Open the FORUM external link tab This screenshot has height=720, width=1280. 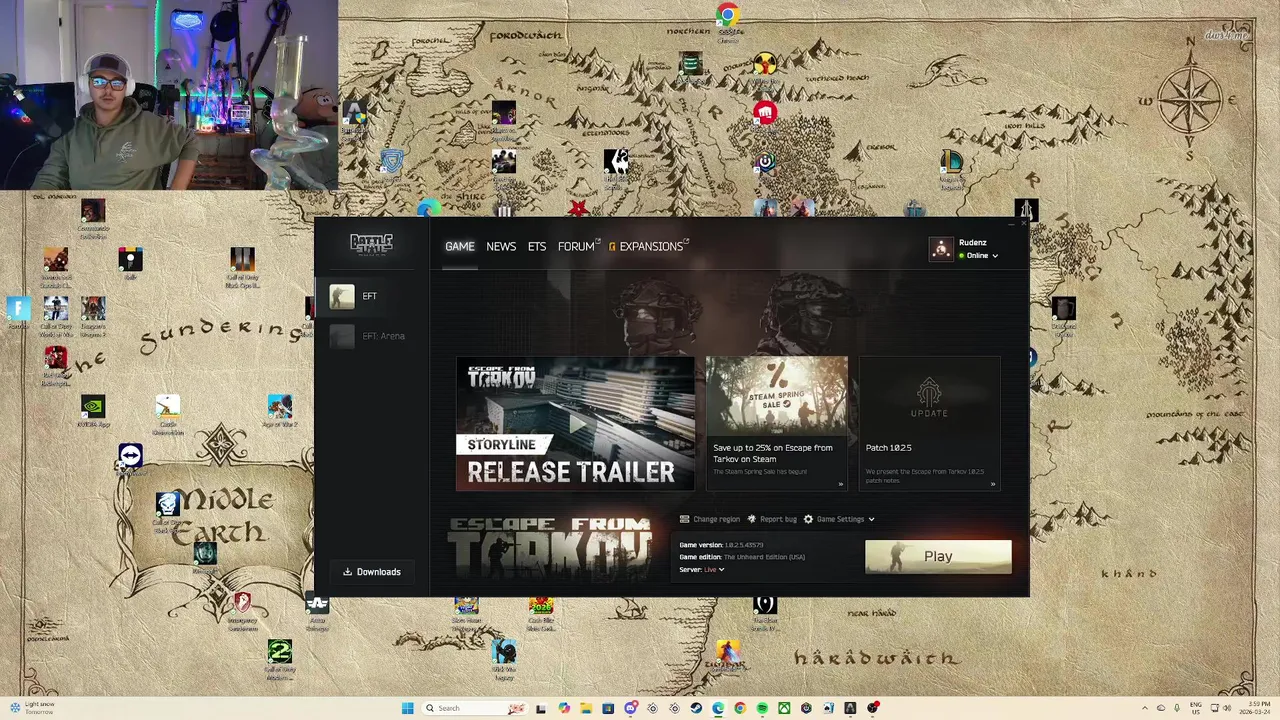point(578,246)
